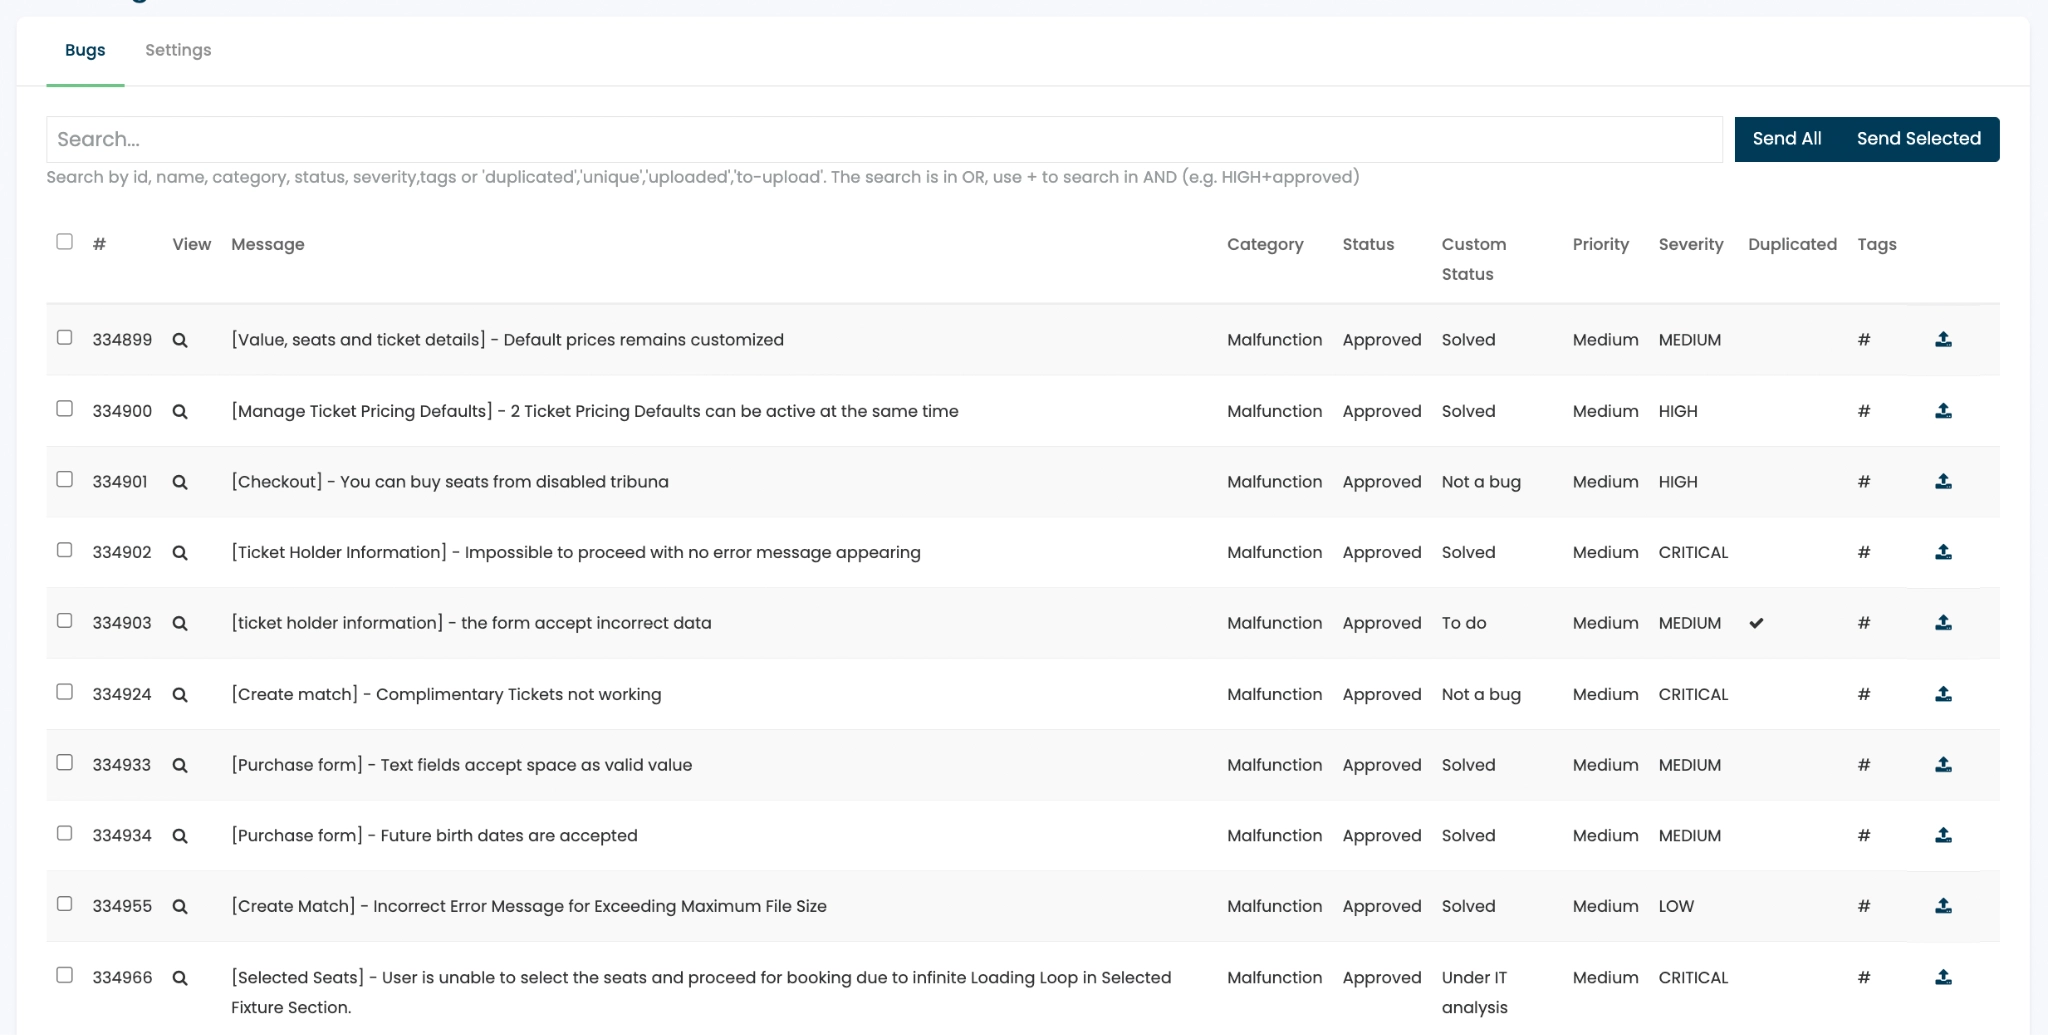The width and height of the screenshot is (2048, 1035).
Task: Click the Send Selected button
Action: click(x=1918, y=139)
